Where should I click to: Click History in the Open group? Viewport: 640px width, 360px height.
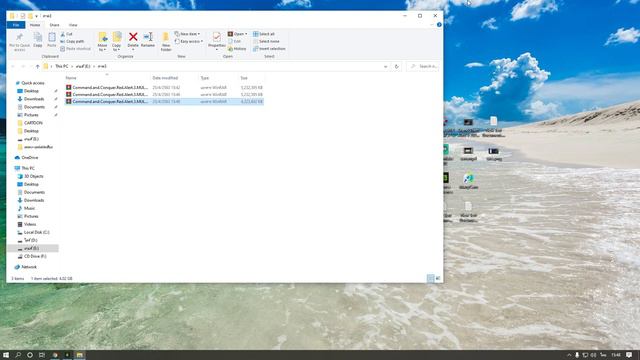point(237,49)
